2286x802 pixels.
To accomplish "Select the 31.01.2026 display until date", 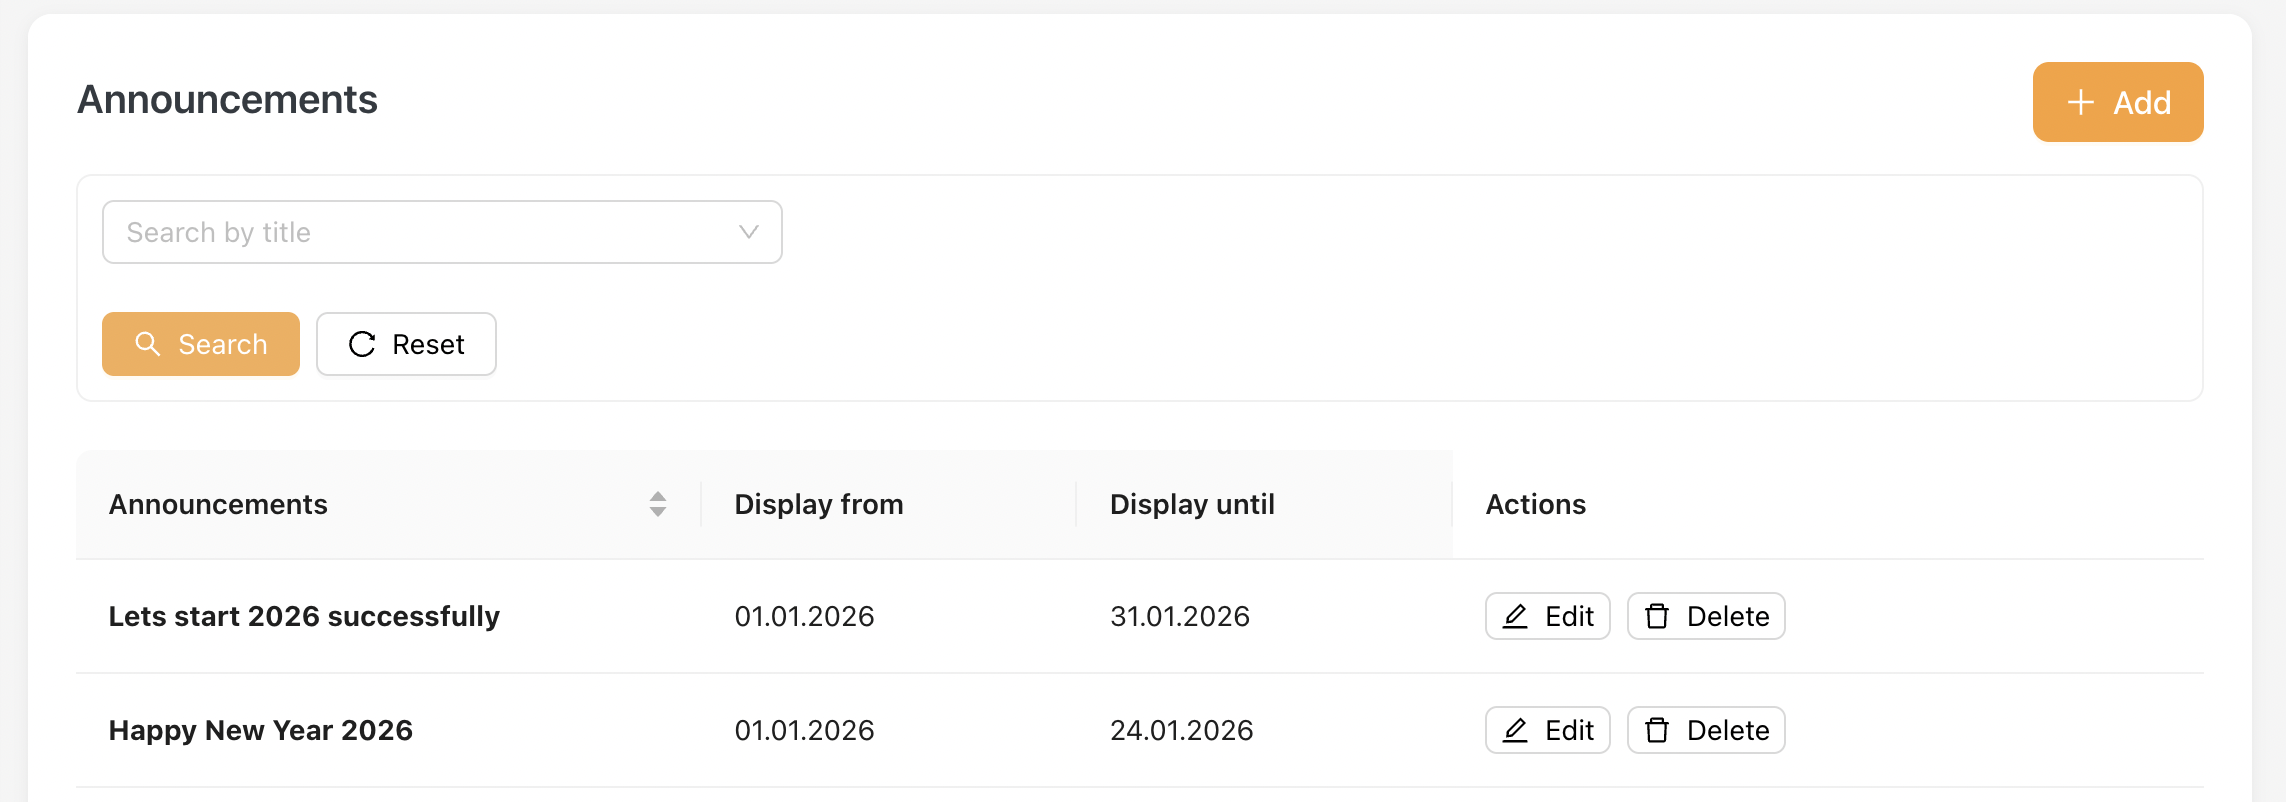I will (1180, 616).
